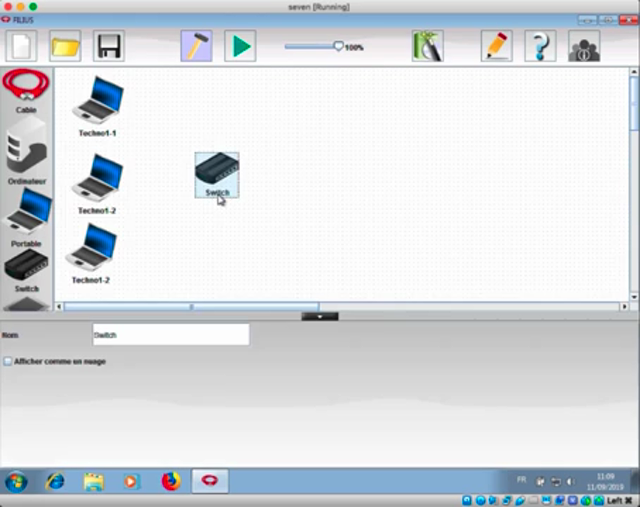Open help with the question mark icon

point(540,46)
